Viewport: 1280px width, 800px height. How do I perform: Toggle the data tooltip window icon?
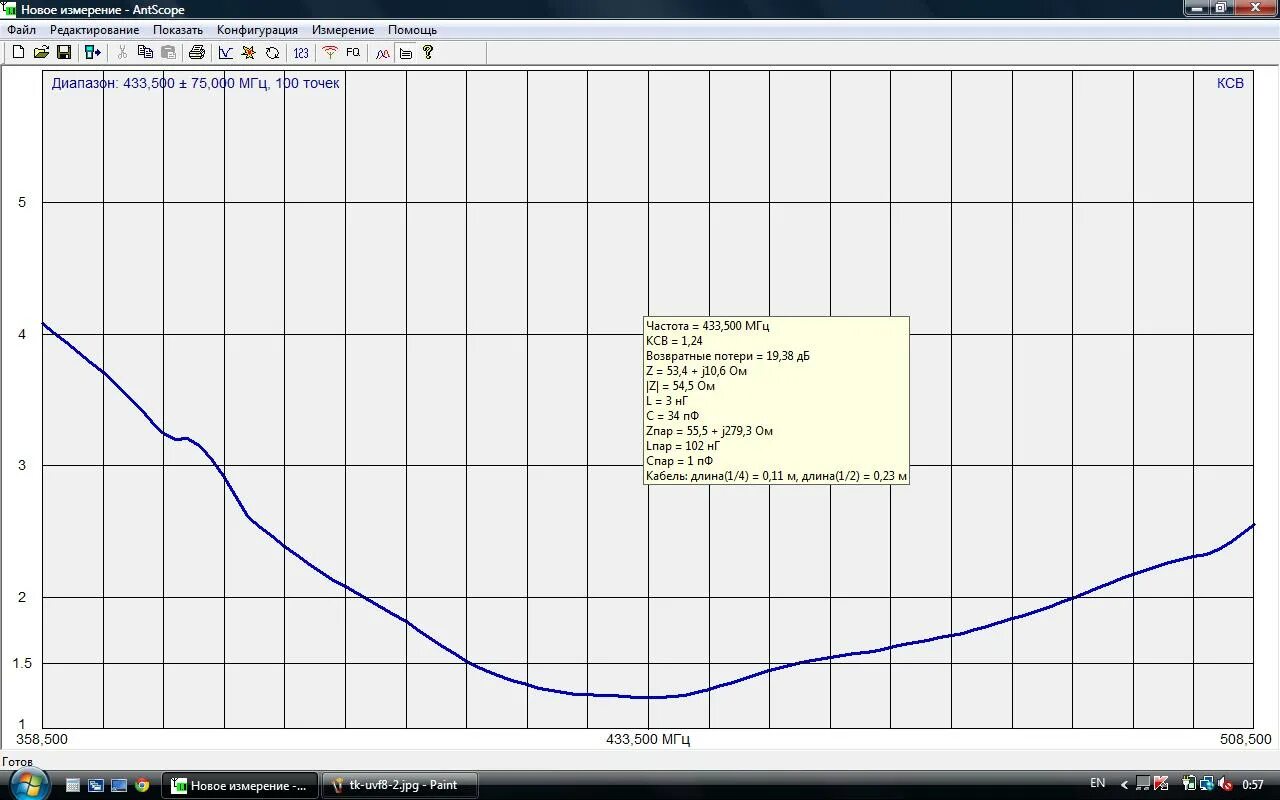pyautogui.click(x=405, y=52)
